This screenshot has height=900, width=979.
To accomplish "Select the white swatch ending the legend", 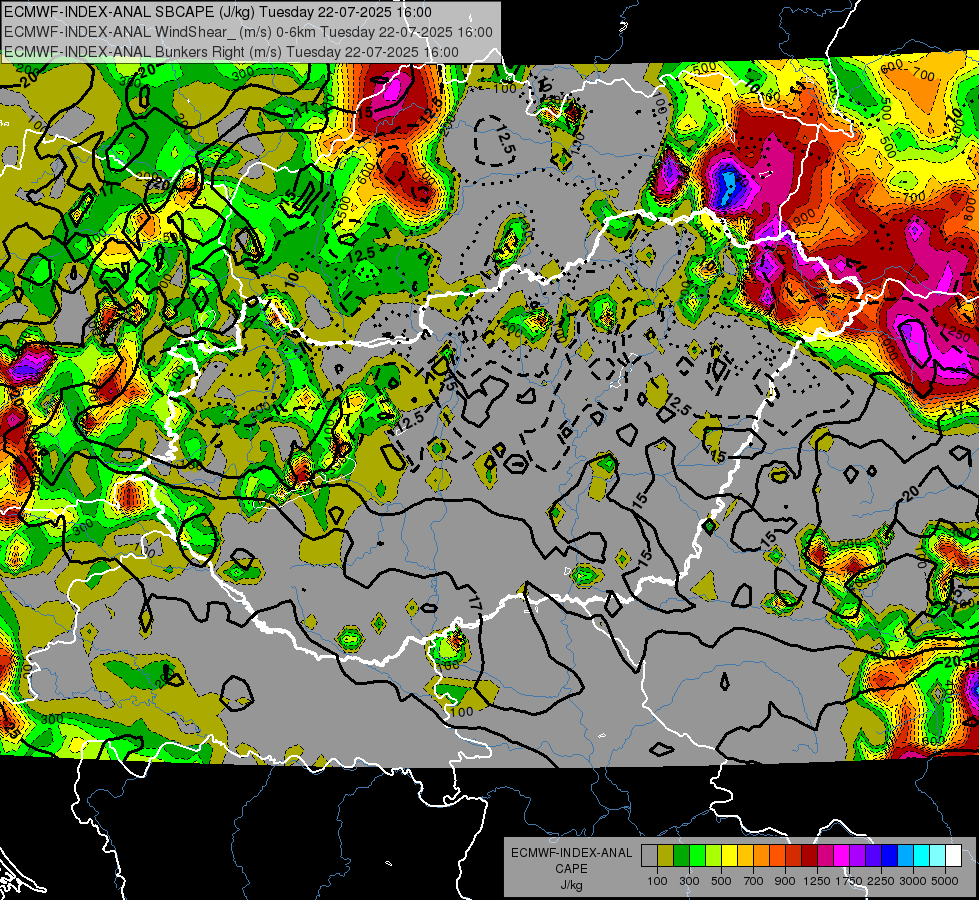I will 953,855.
